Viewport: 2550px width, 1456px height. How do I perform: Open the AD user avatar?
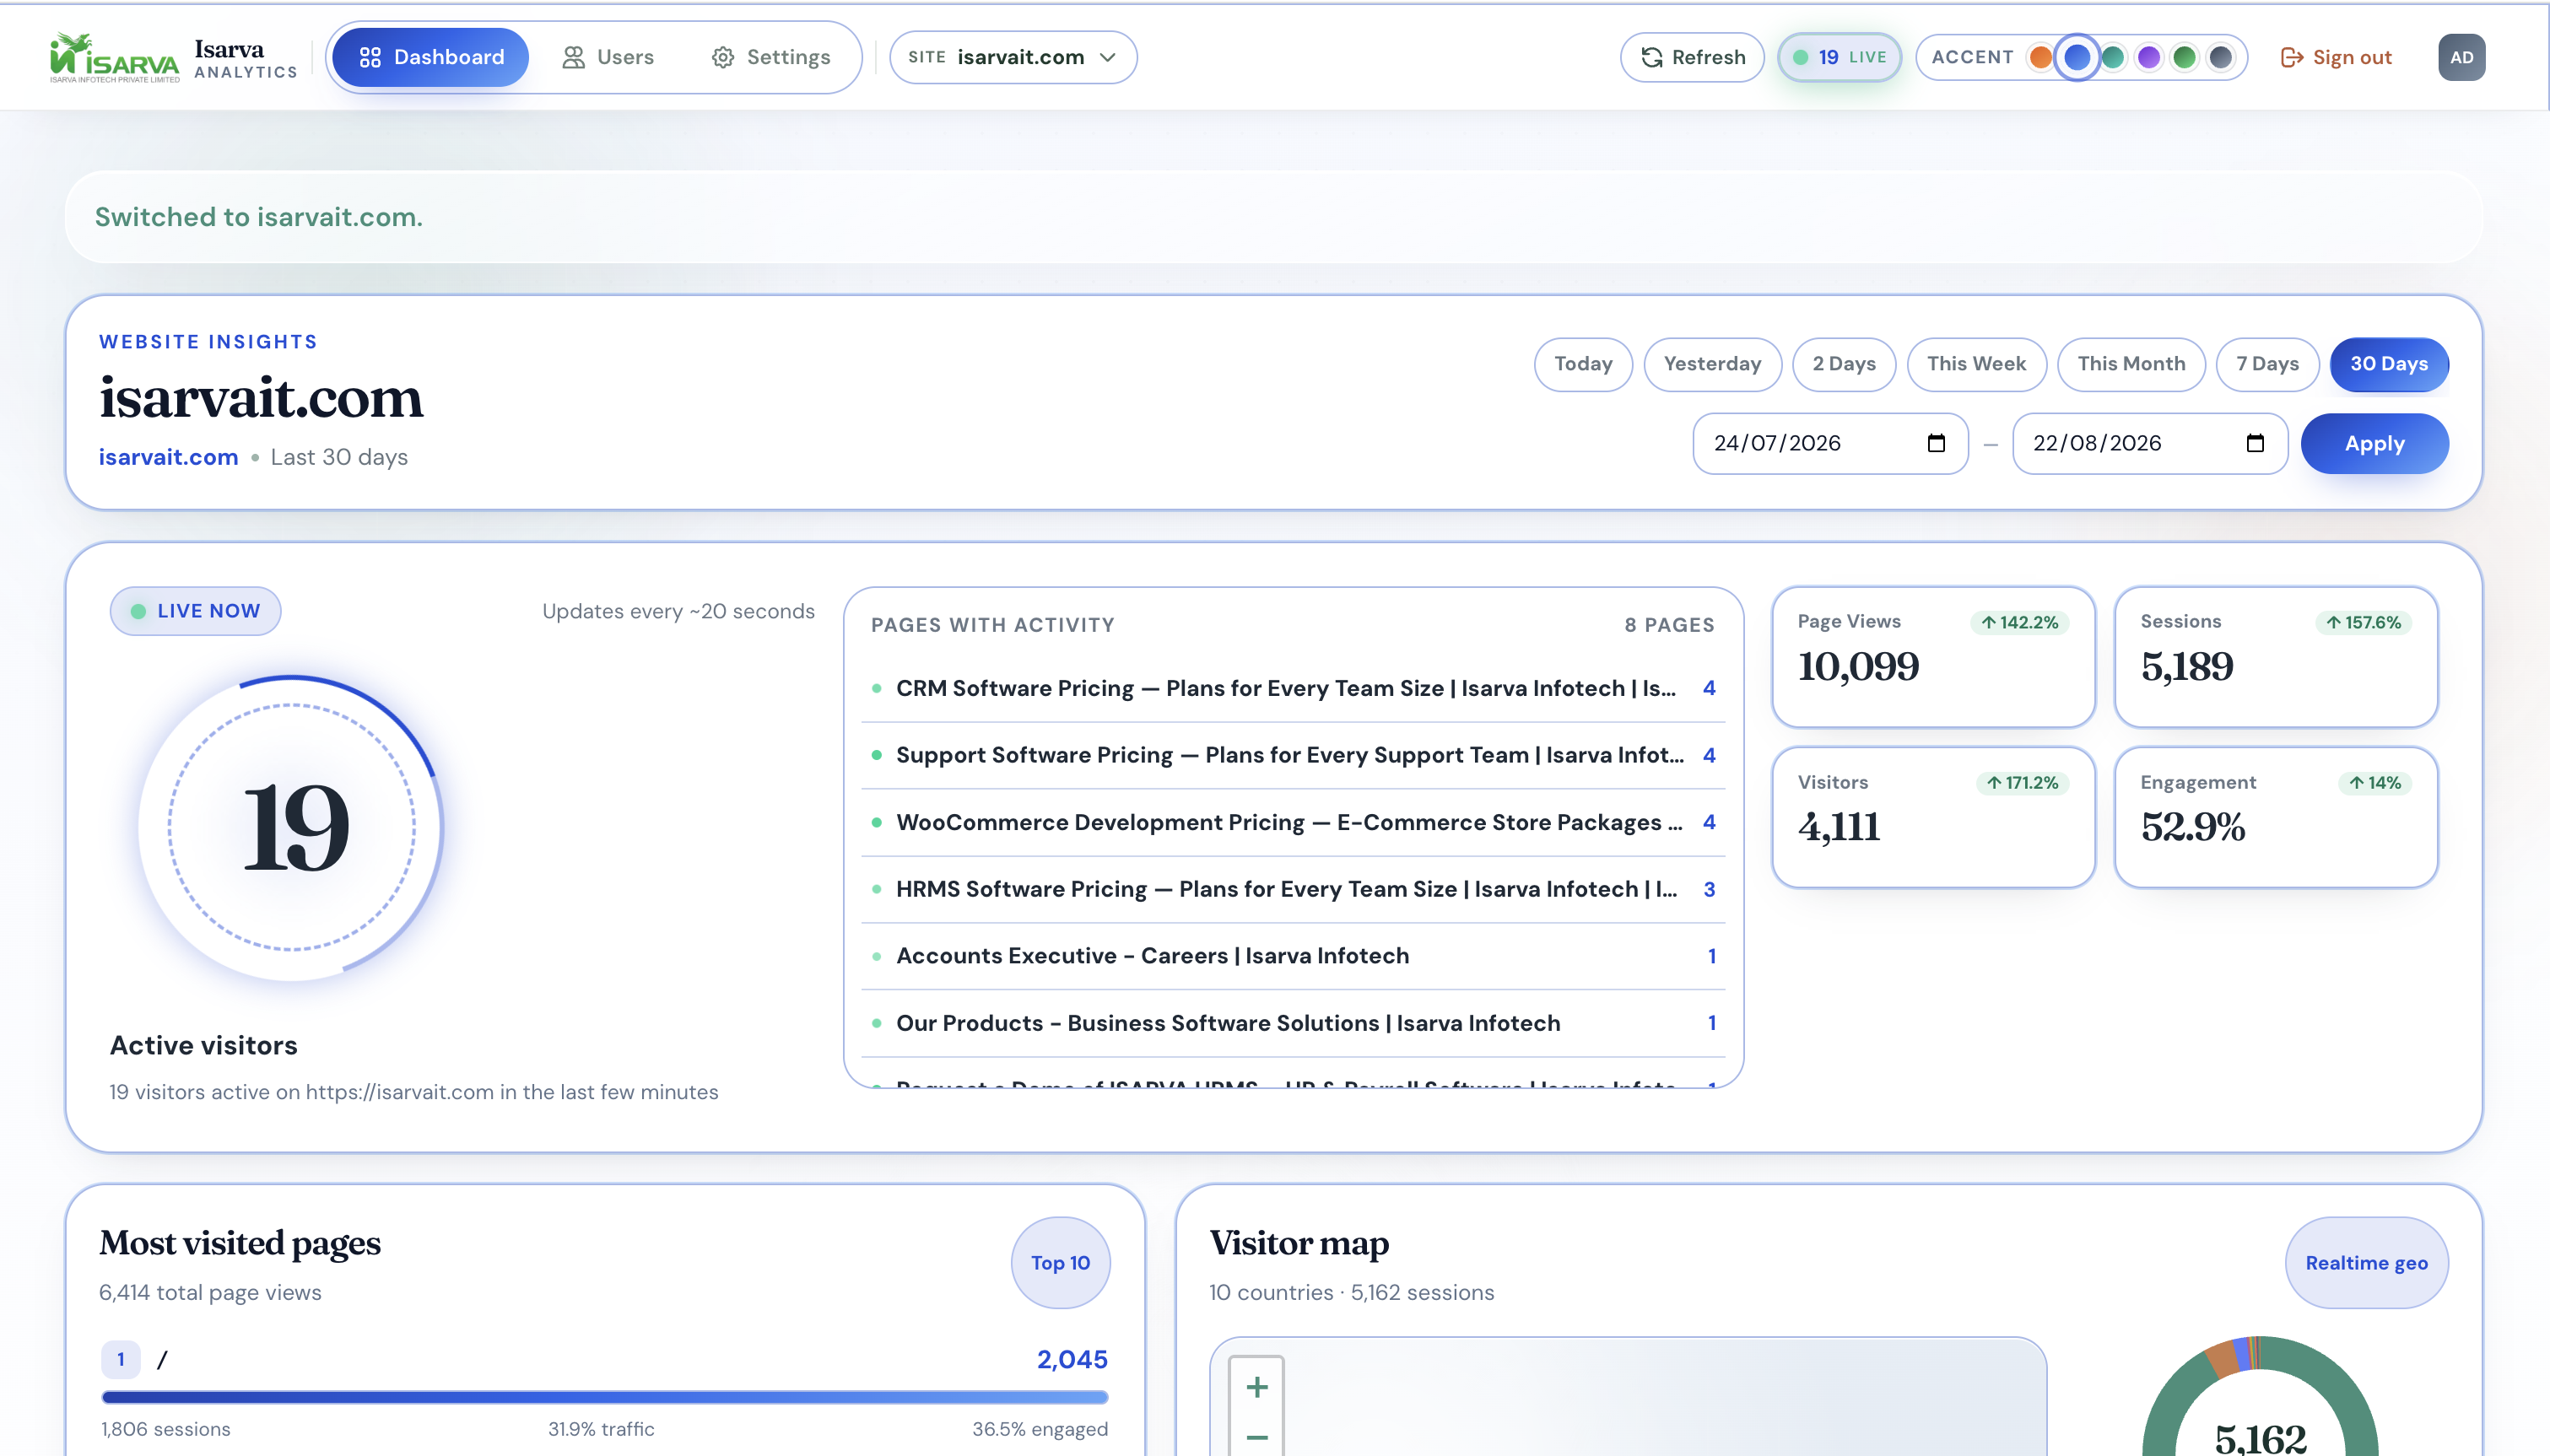(x=2461, y=58)
